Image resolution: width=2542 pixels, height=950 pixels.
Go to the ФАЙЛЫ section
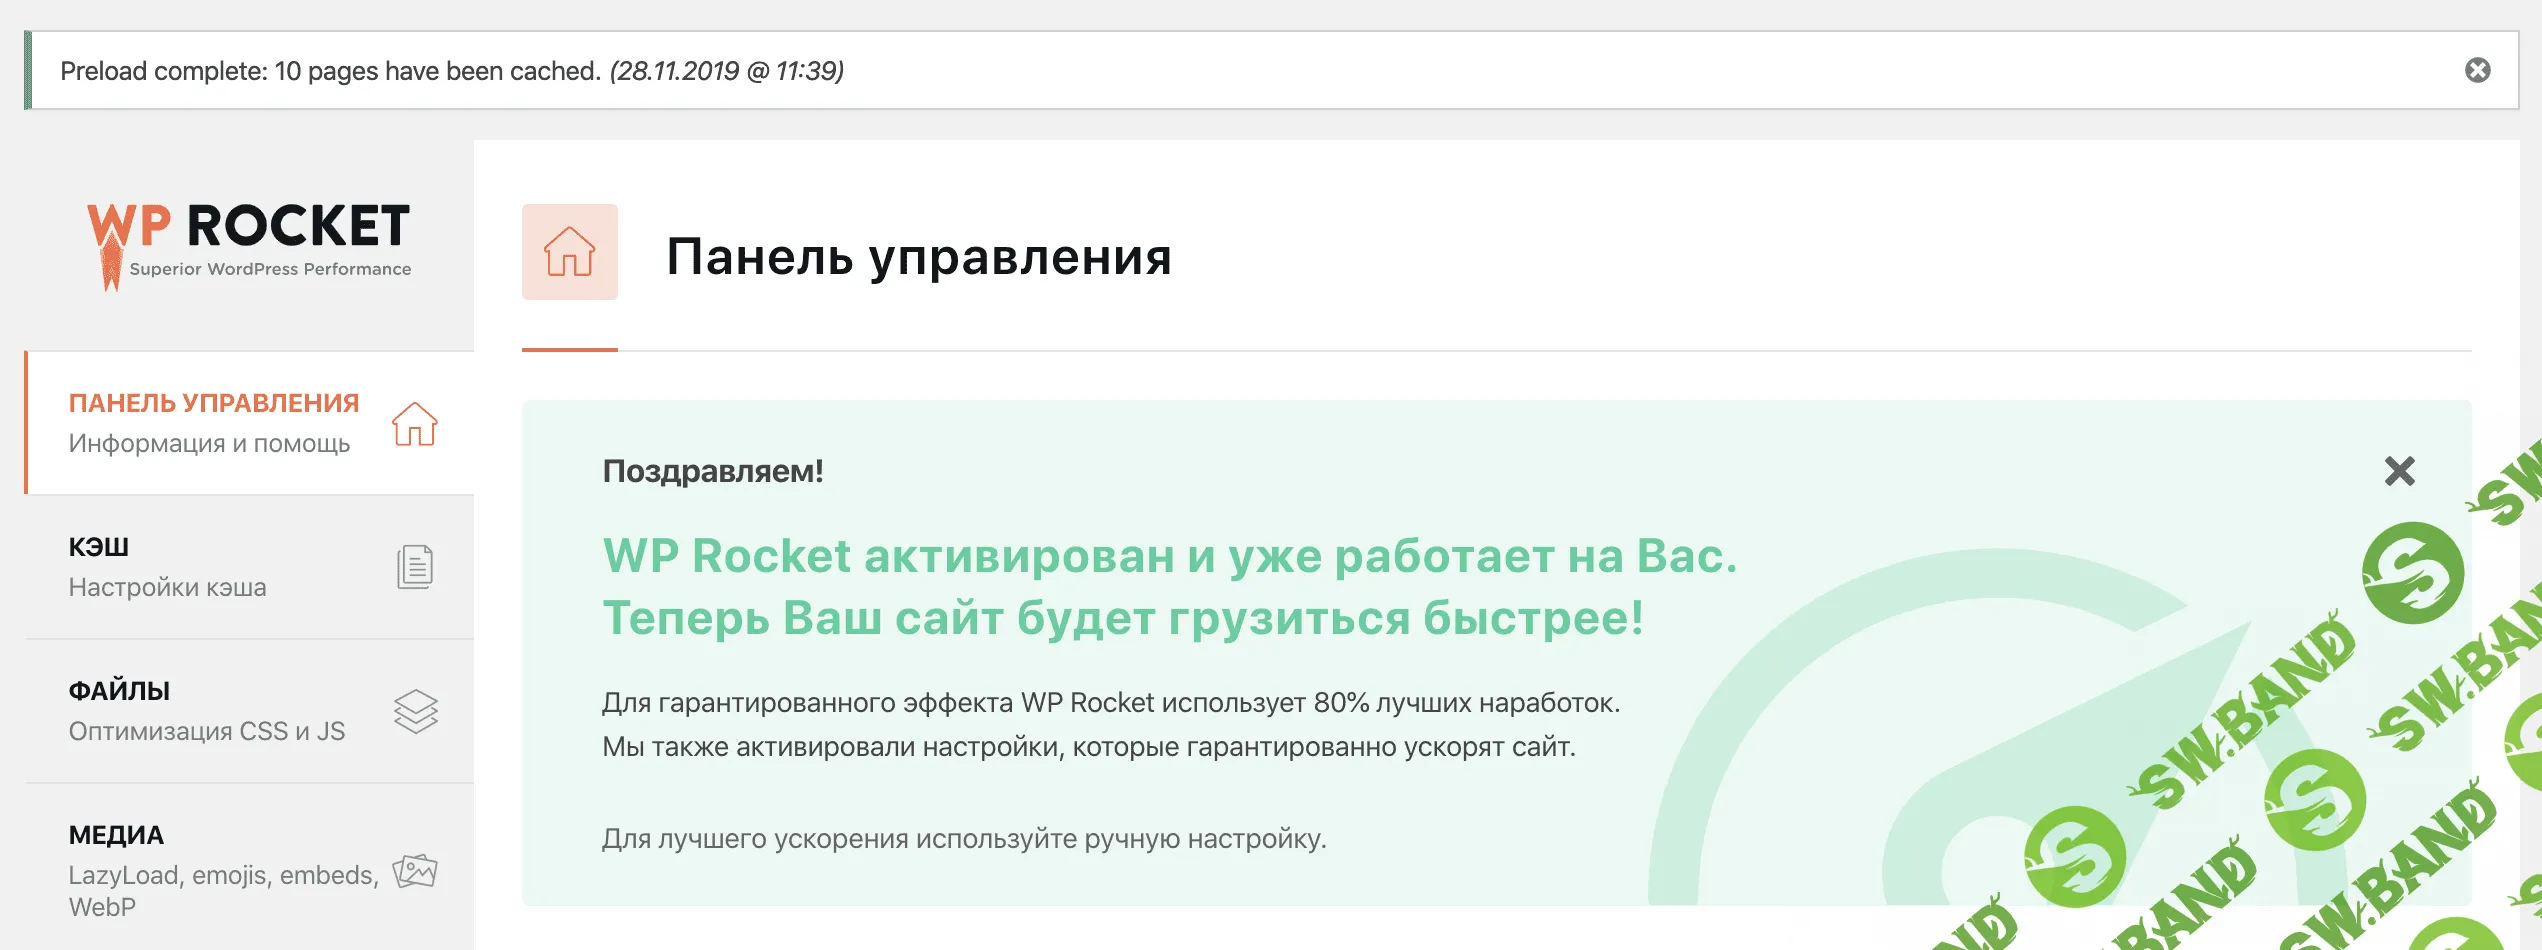pyautogui.click(x=119, y=691)
